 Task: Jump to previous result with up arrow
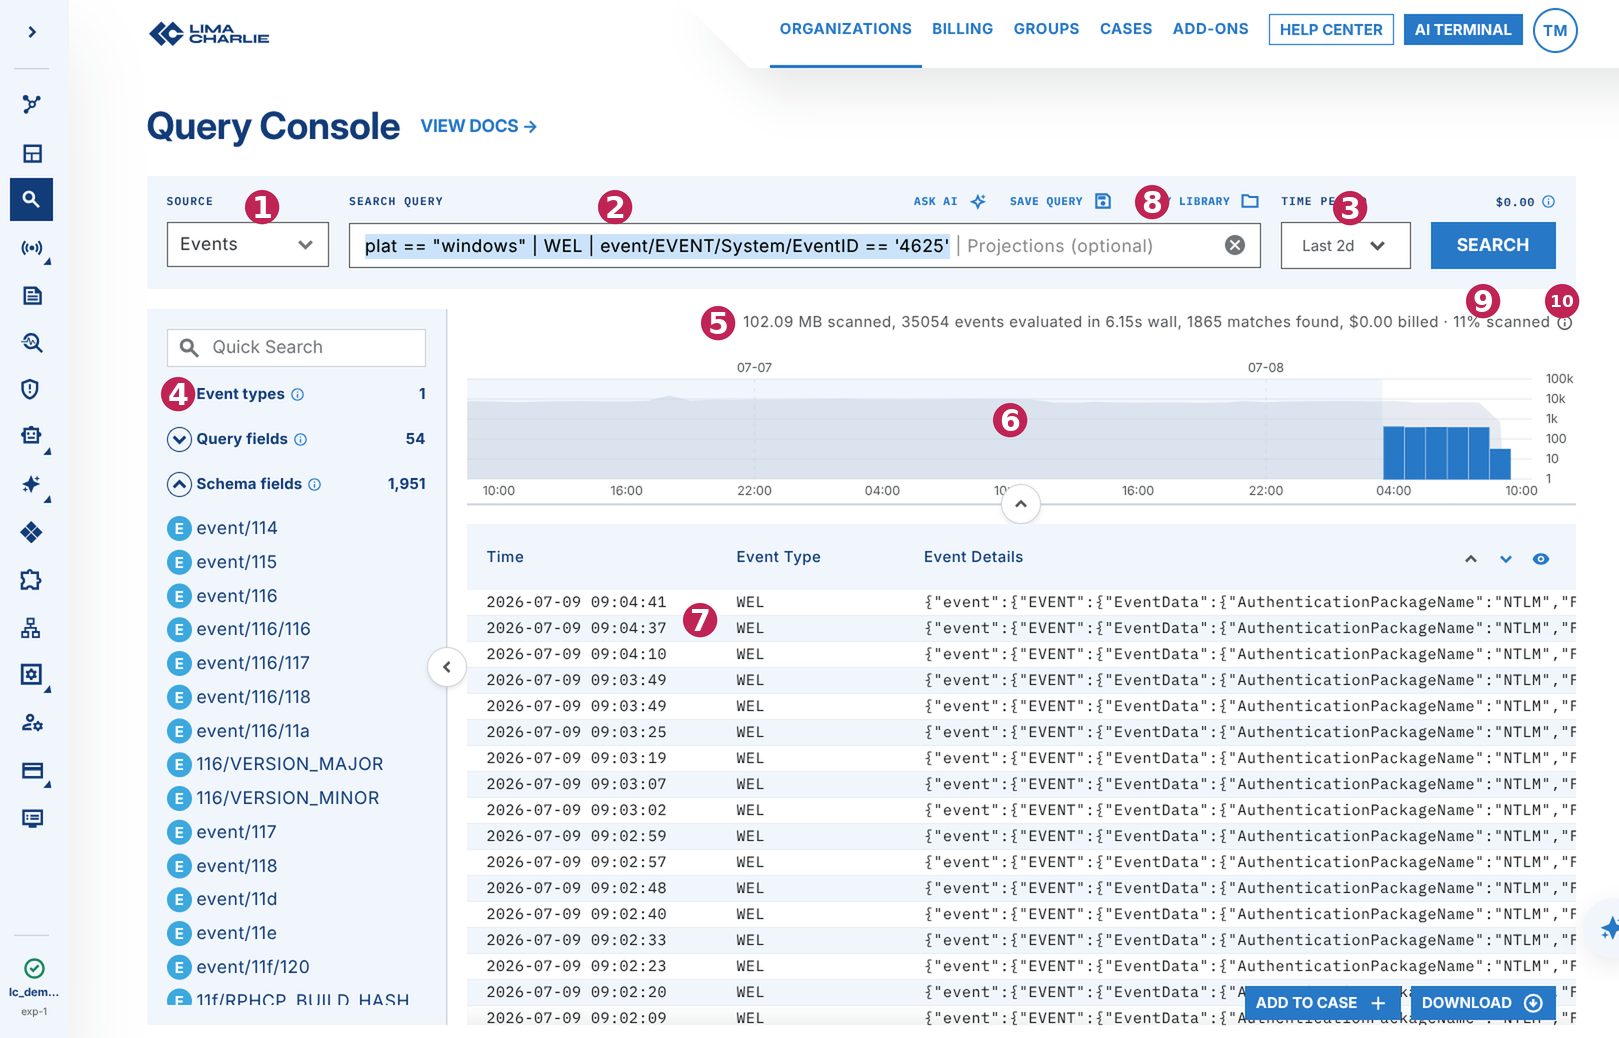pyautogui.click(x=1471, y=559)
